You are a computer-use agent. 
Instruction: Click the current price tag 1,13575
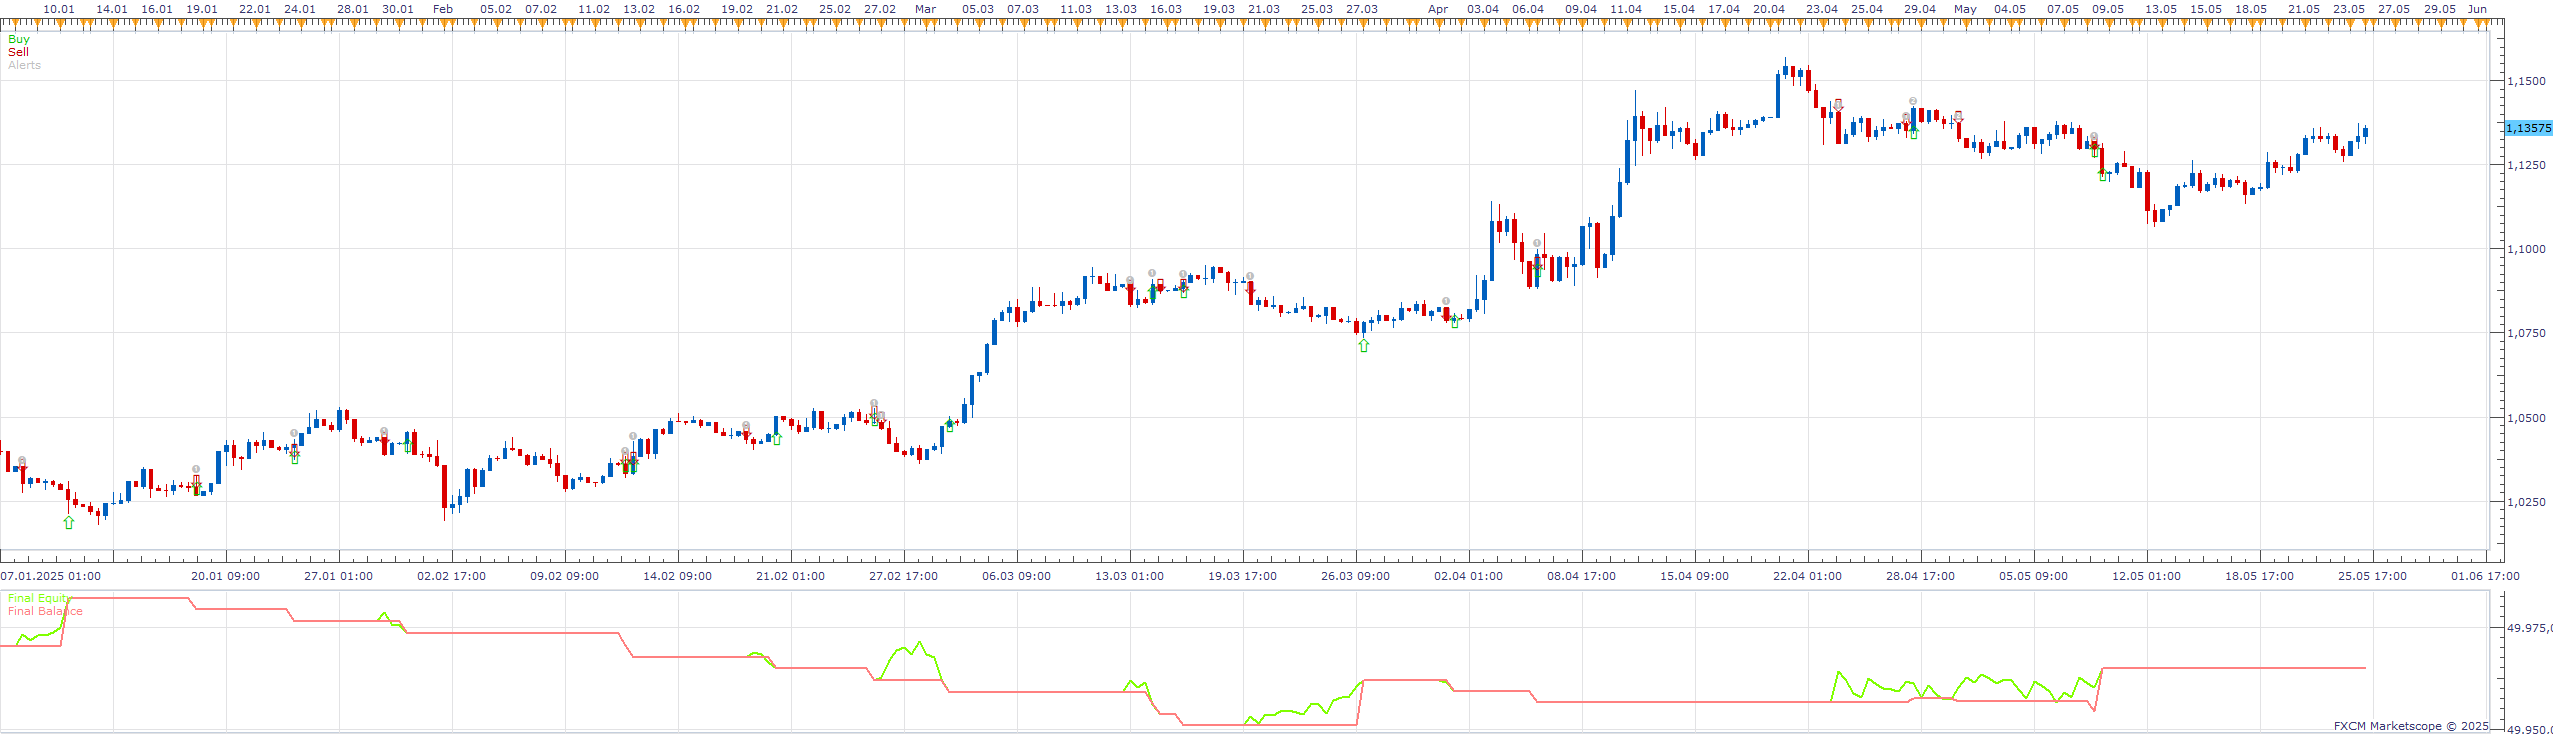point(2528,128)
